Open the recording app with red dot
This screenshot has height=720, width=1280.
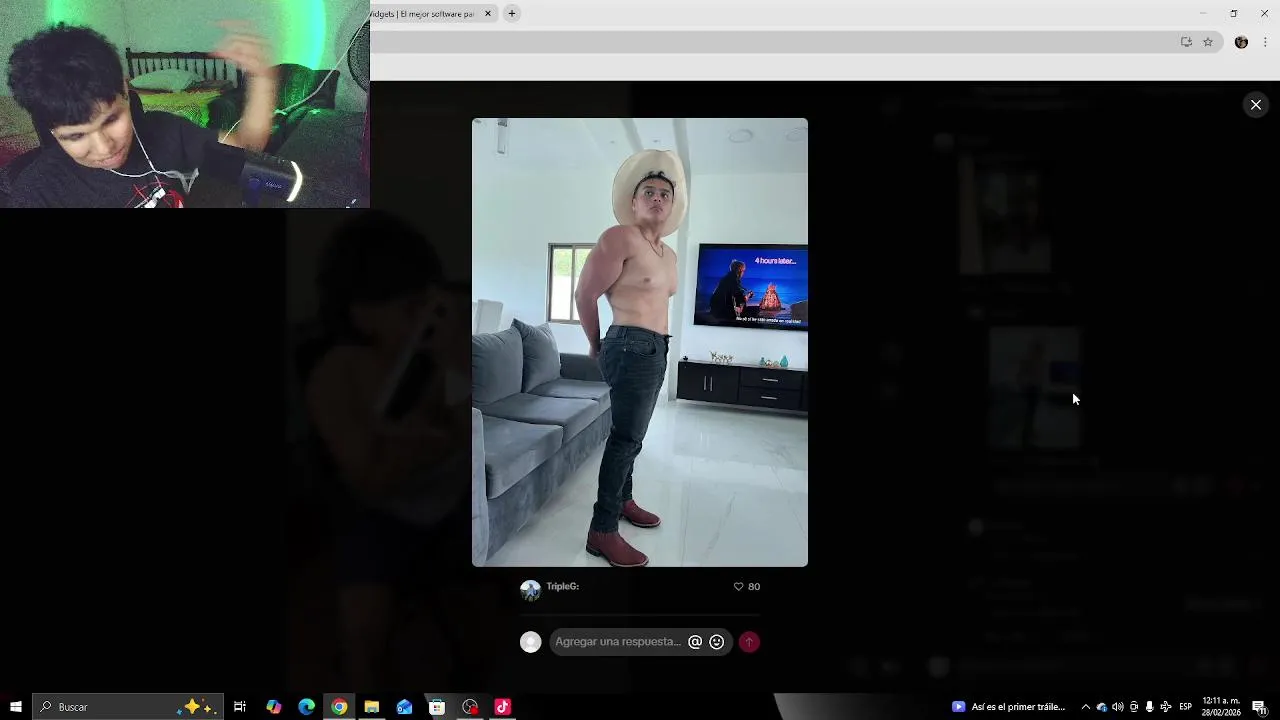470,707
